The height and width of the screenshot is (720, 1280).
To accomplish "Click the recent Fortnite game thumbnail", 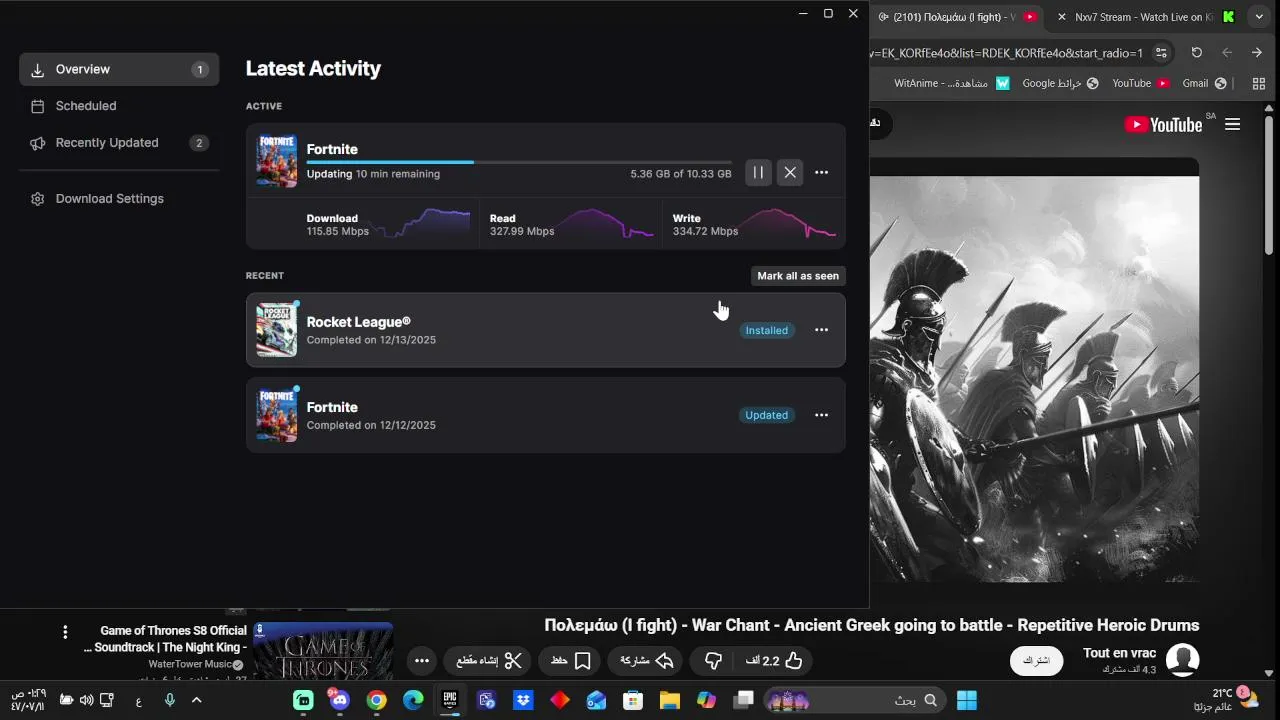I will pos(277,415).
